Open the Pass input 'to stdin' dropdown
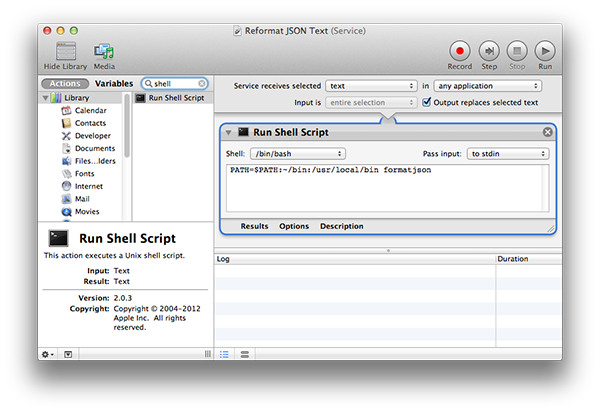 508,154
